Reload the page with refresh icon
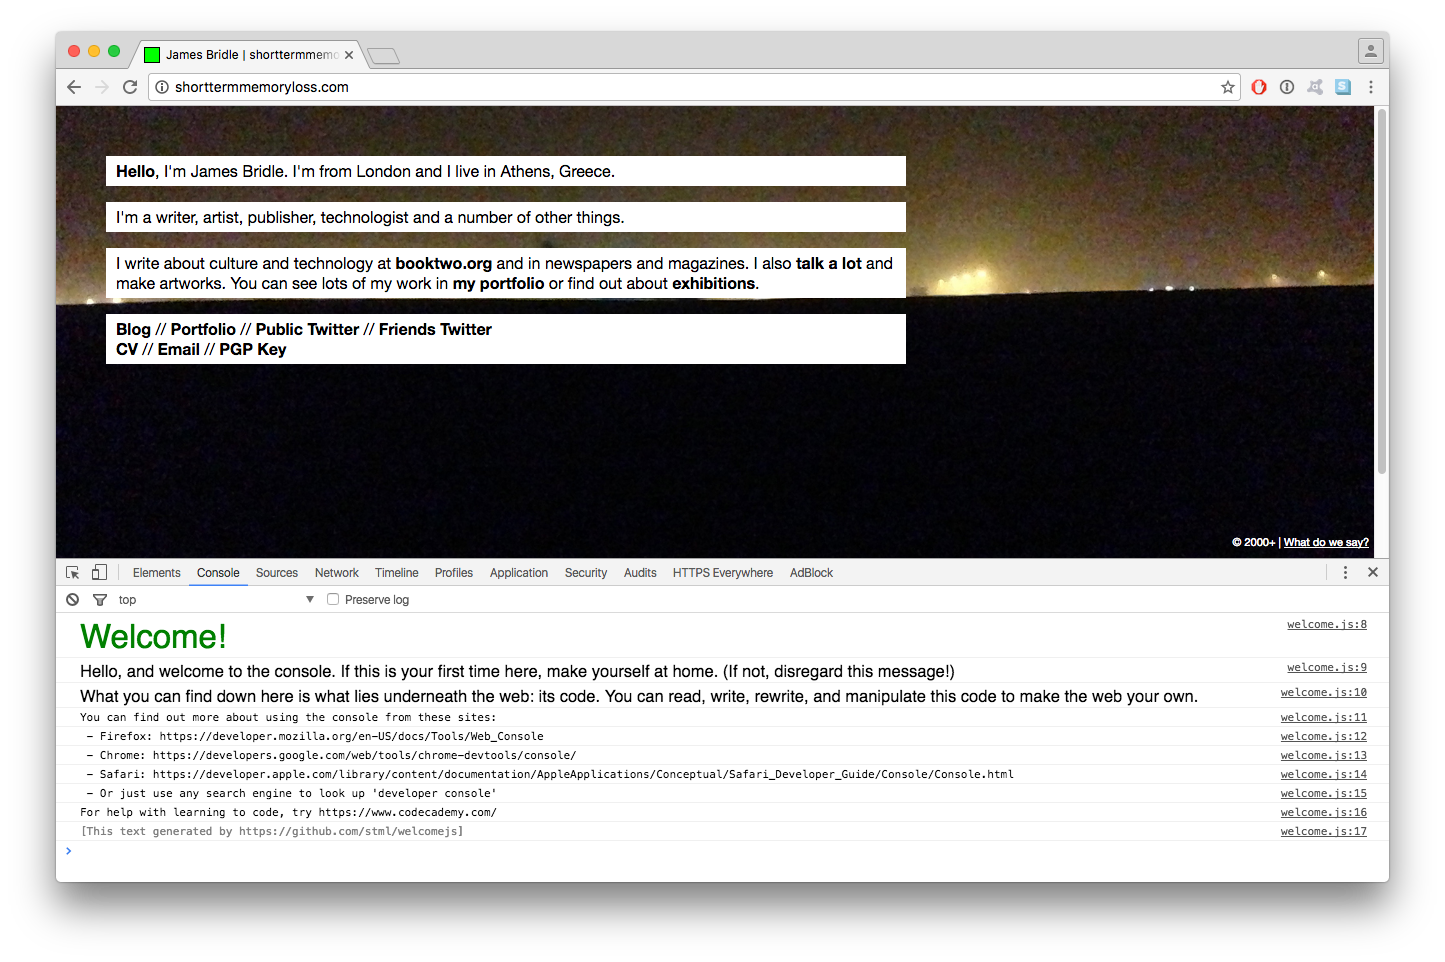 (130, 87)
